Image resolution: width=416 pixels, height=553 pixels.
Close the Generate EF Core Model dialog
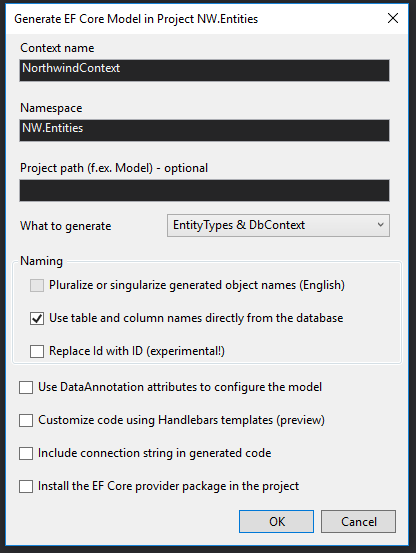(x=393, y=18)
